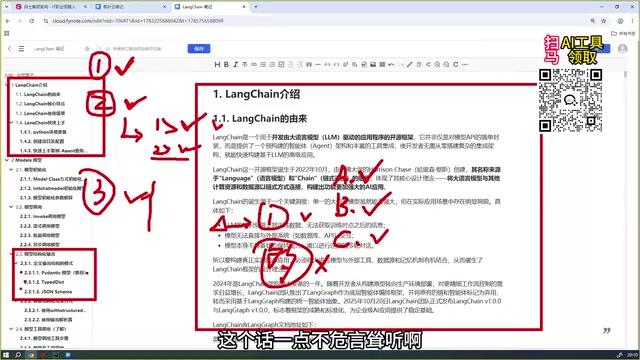
Task: Open '2.2.3. 批量调用模型' outline item
Action: pyautogui.click(x=40, y=235)
